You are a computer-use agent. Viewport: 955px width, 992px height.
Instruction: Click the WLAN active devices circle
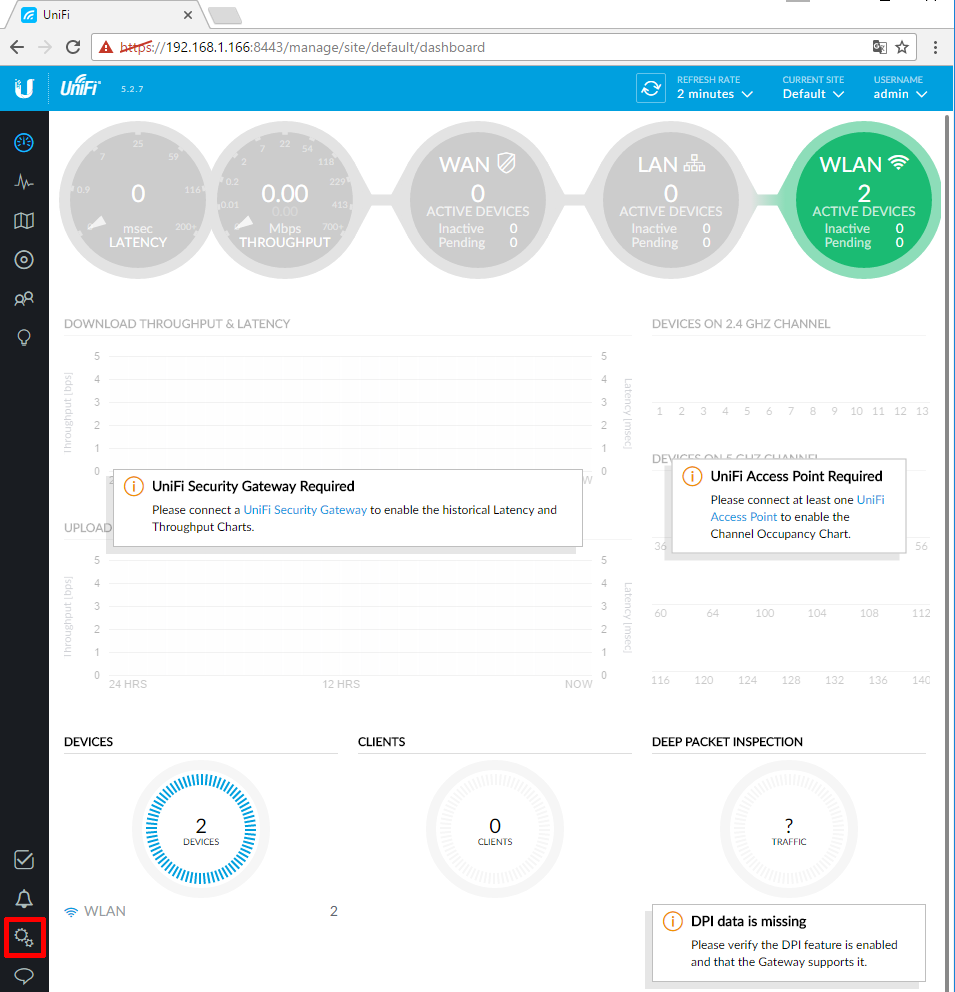tap(863, 199)
